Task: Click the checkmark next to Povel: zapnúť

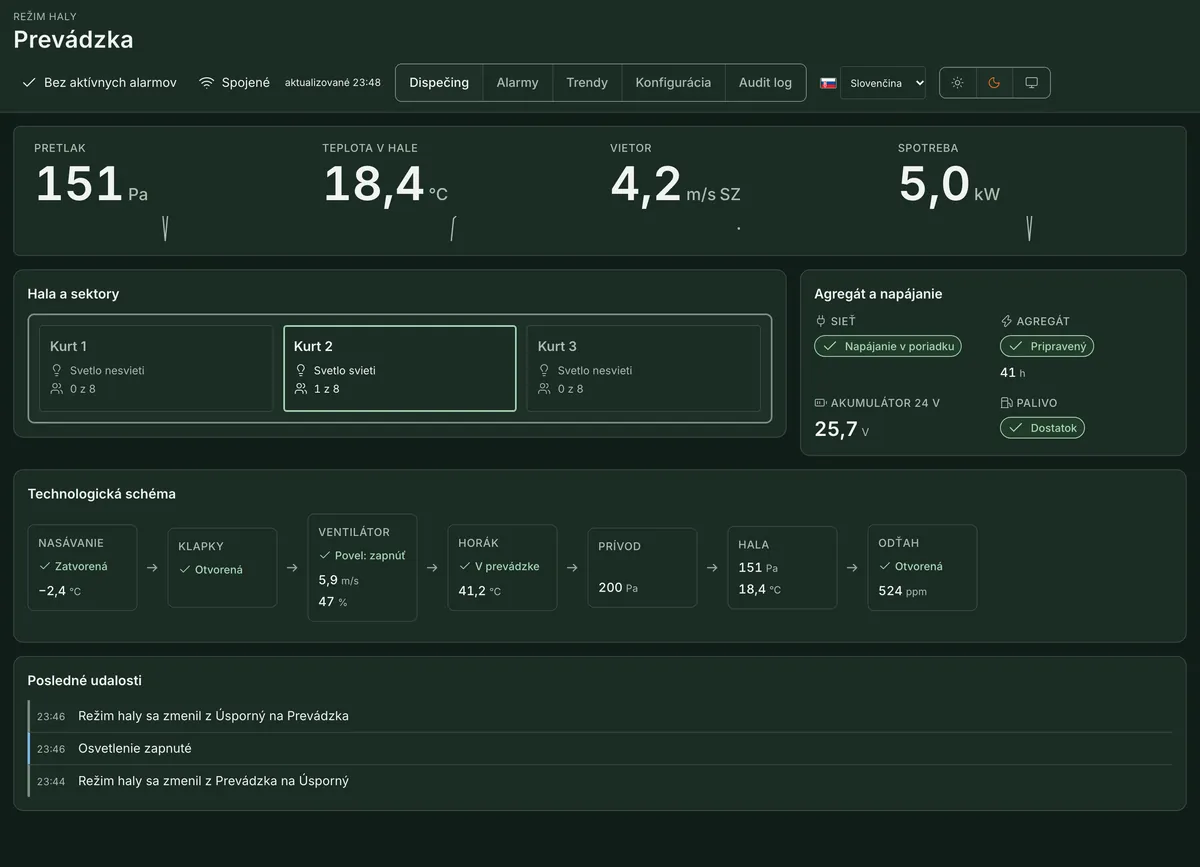Action: coord(324,555)
